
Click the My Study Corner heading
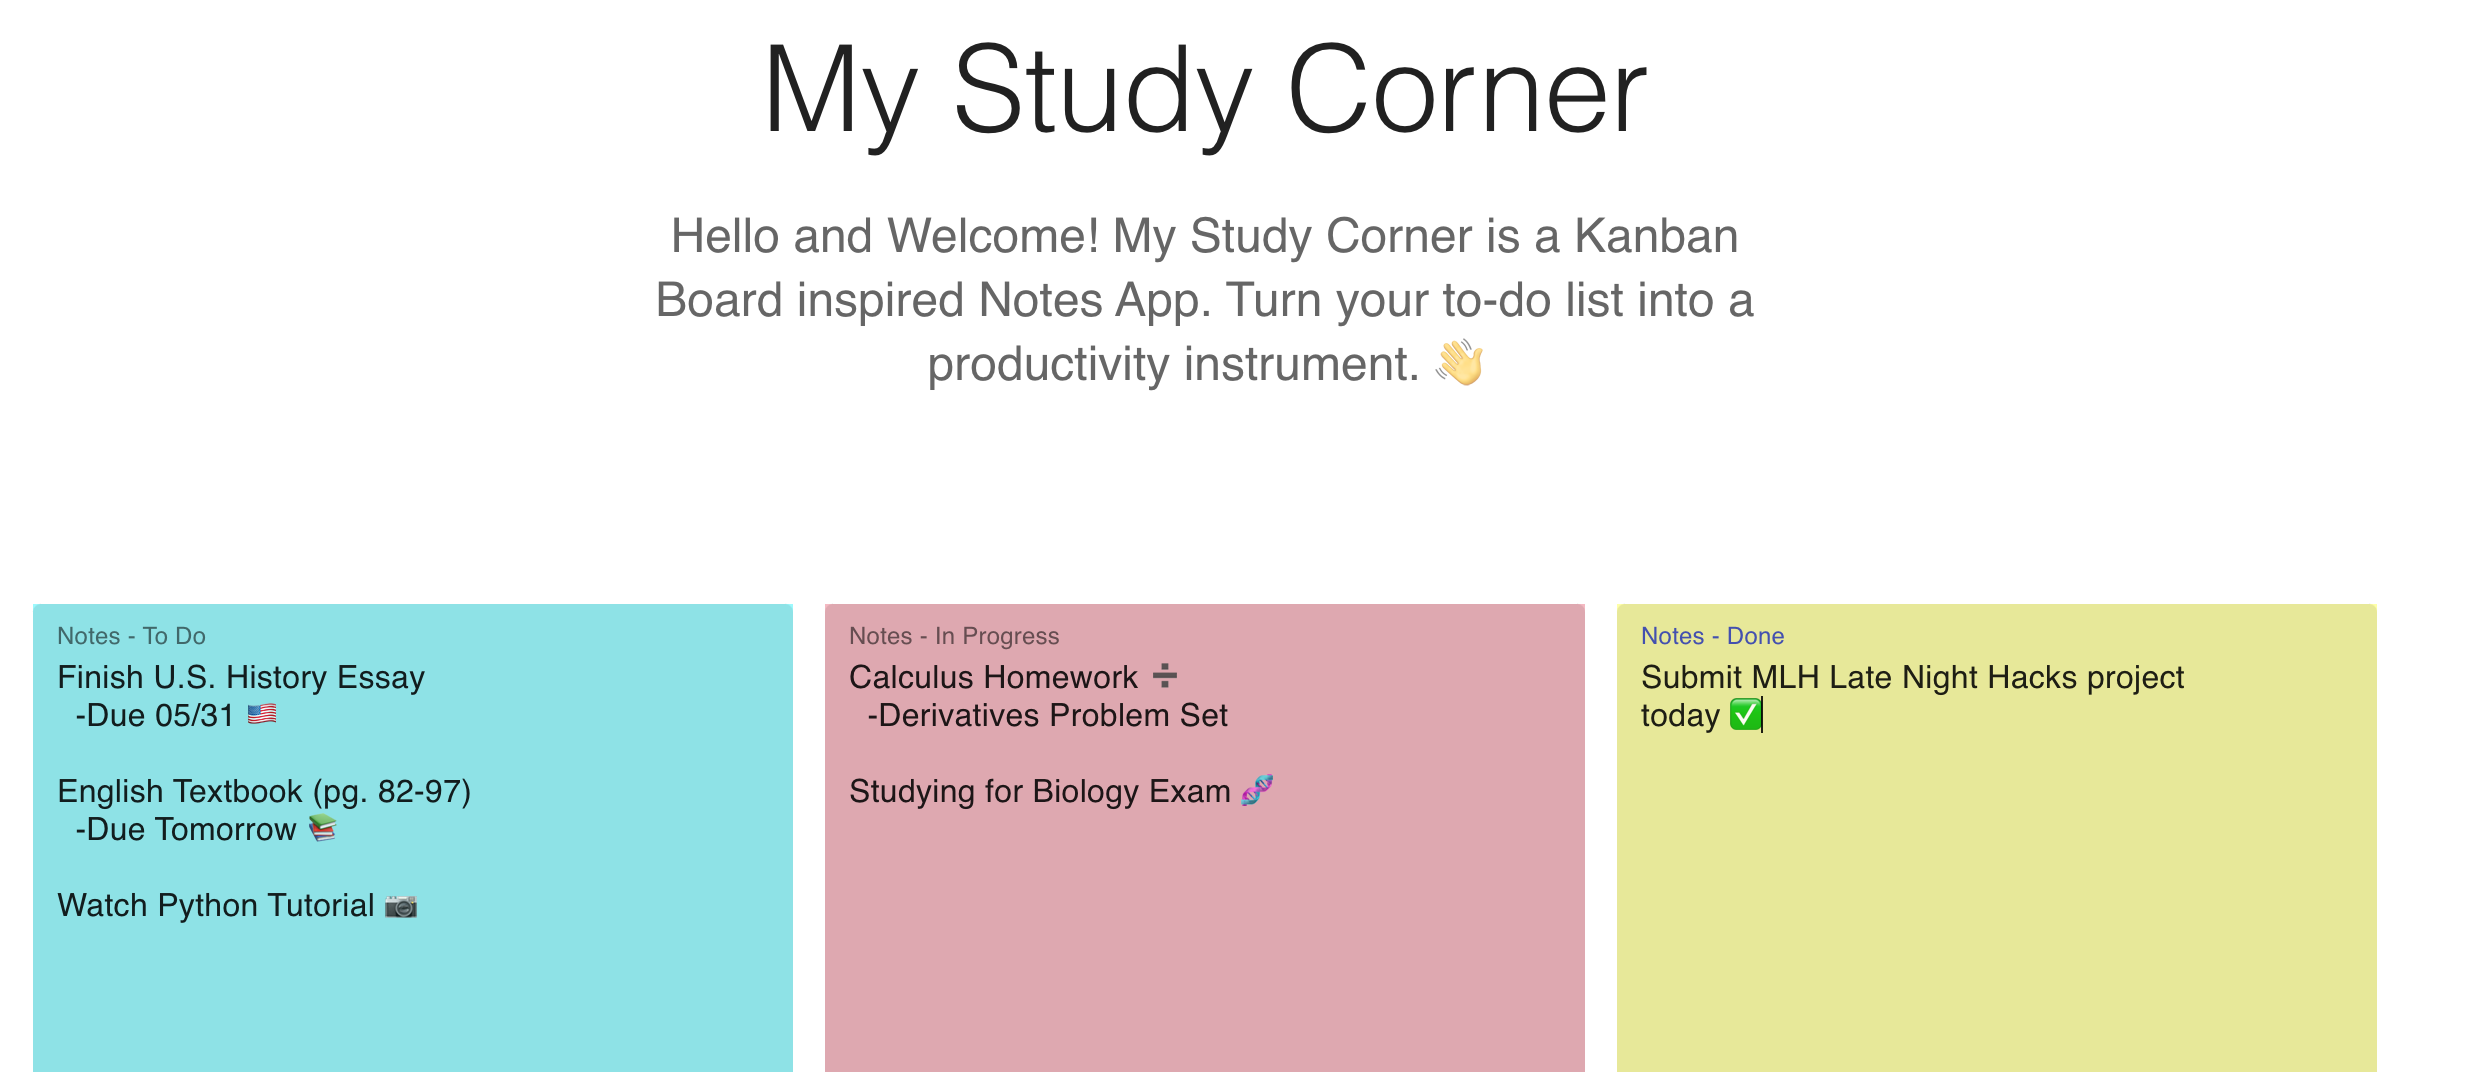(x=1205, y=90)
